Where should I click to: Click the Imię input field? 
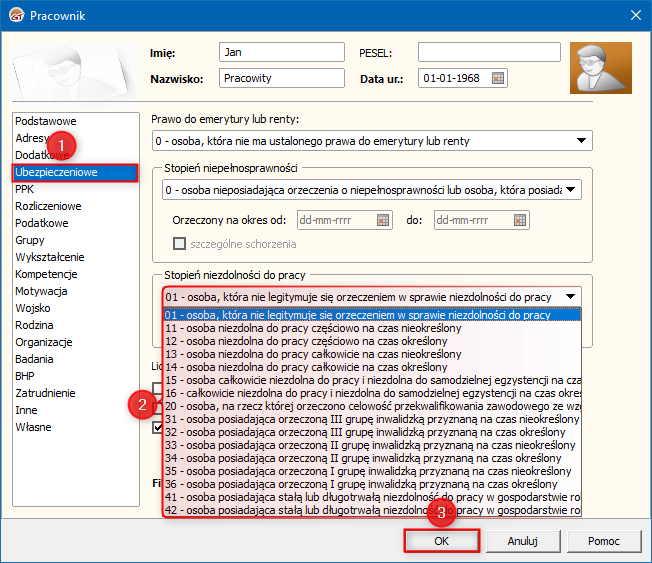[282, 52]
